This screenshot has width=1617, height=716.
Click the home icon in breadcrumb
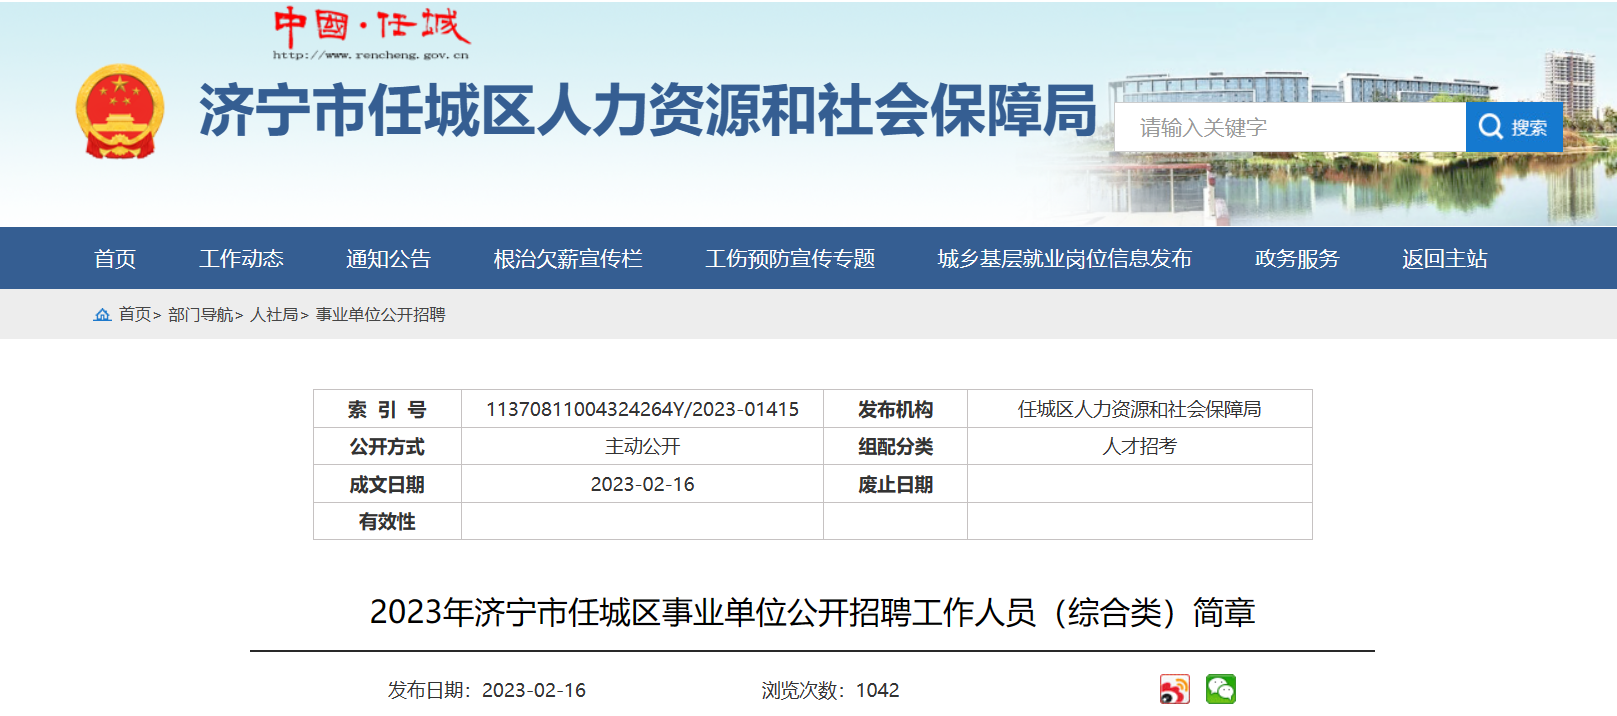(102, 315)
